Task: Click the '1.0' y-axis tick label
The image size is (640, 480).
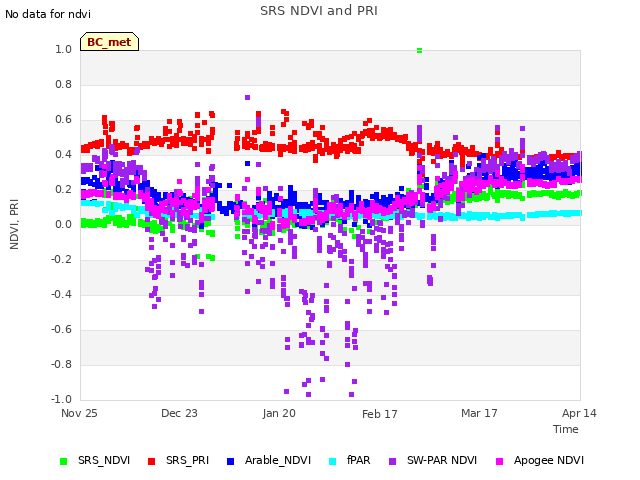Action: pos(63,49)
